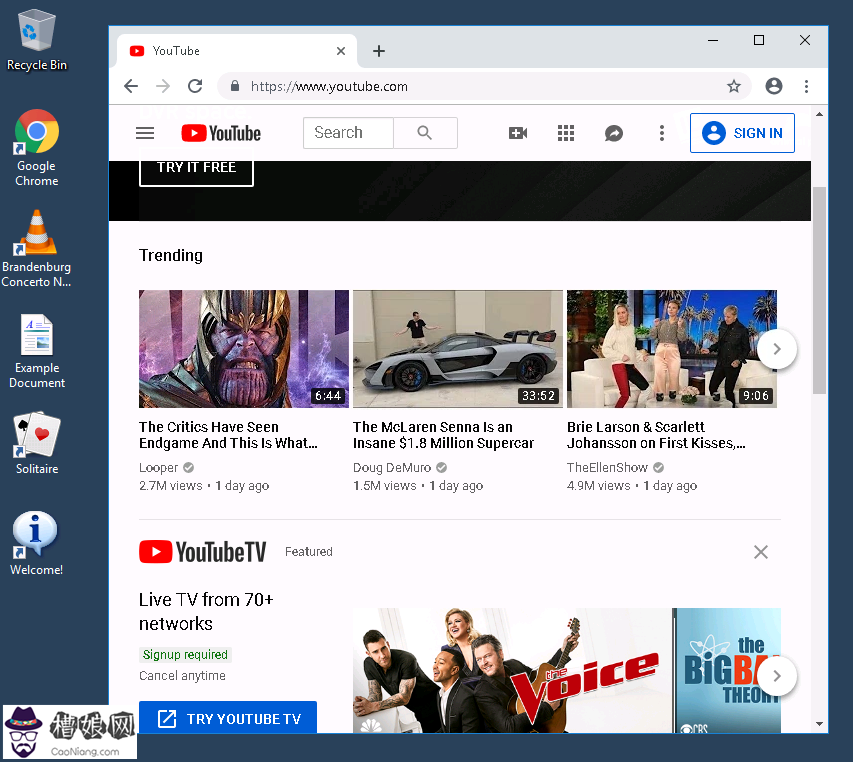Viewport: 853px width, 762px height.
Task: Open the YouTube hamburger guide menu
Action: (x=145, y=133)
